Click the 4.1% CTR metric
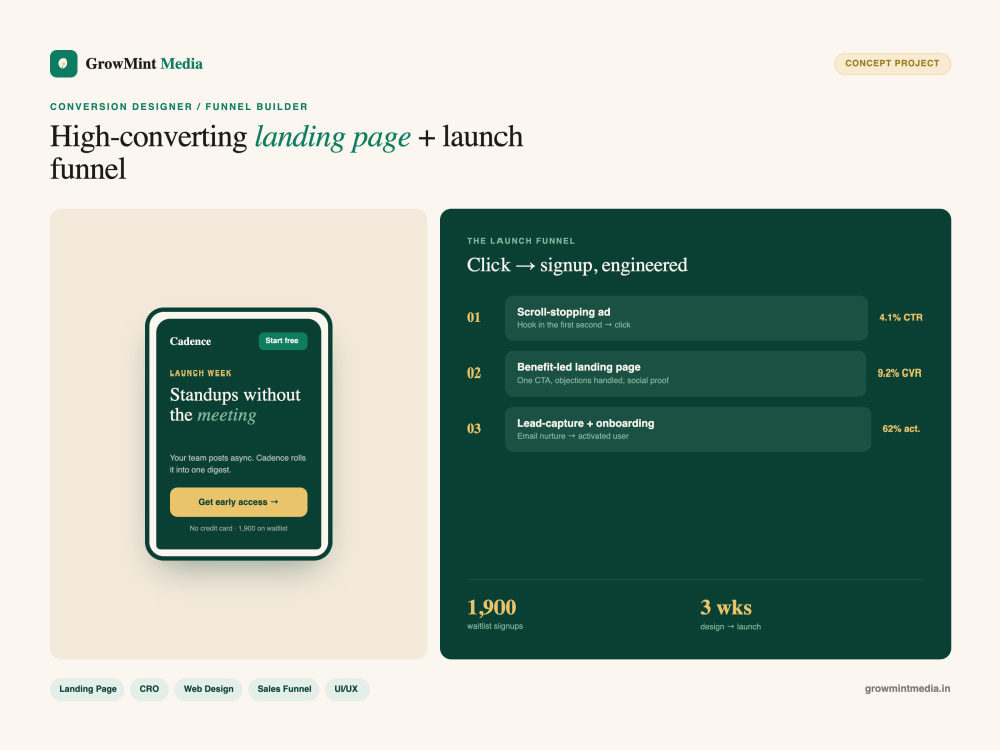The width and height of the screenshot is (1000, 750). pyautogui.click(x=901, y=318)
